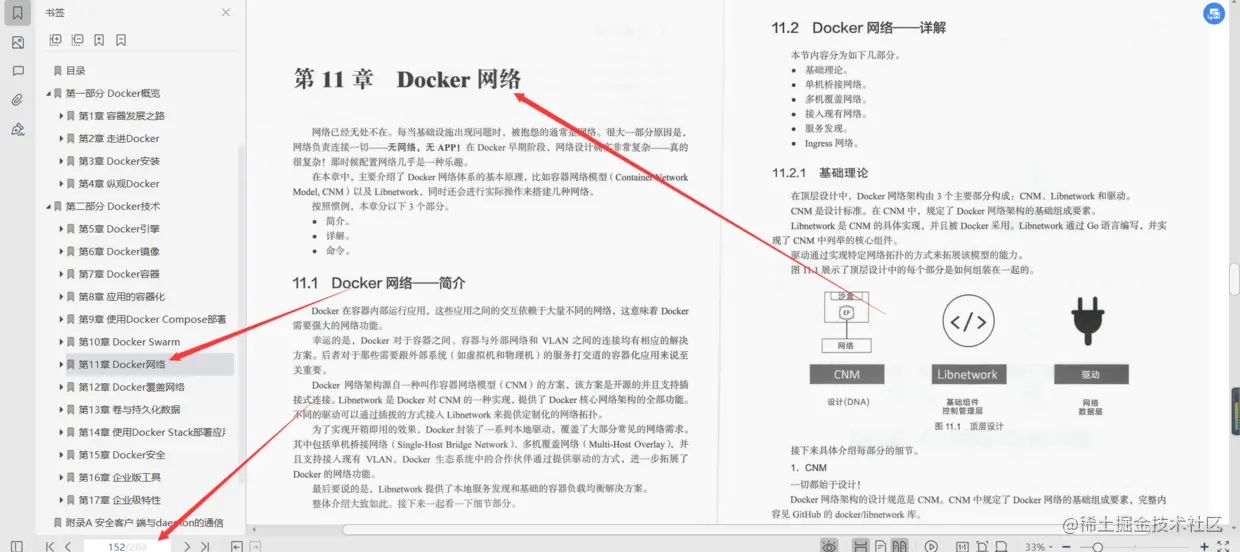The height and width of the screenshot is (552, 1240).
Task: Collapse 第二部分 Docker技术 section
Action: pyautogui.click(x=48, y=206)
